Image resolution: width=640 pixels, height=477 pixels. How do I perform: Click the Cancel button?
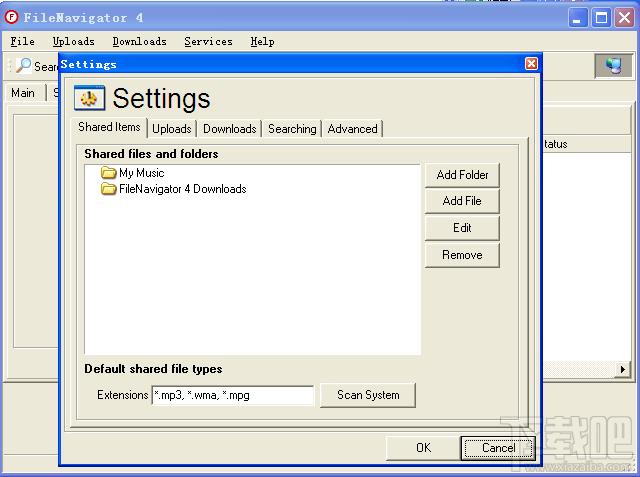click(x=498, y=448)
